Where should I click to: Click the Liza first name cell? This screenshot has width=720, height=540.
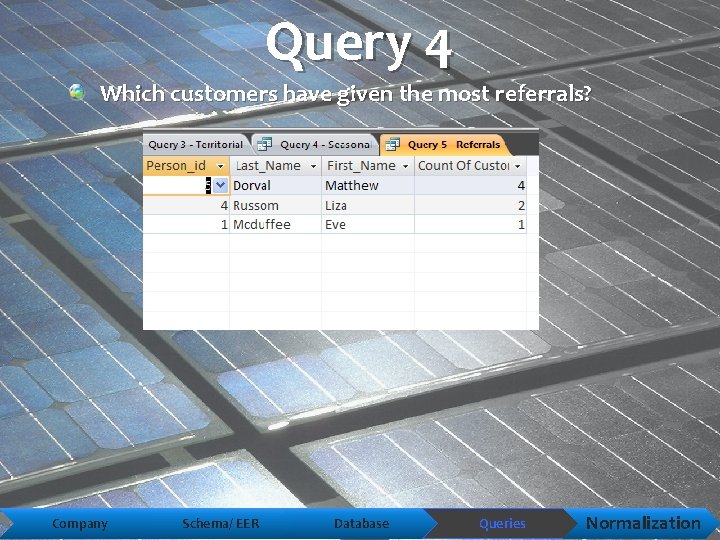tap(368, 205)
